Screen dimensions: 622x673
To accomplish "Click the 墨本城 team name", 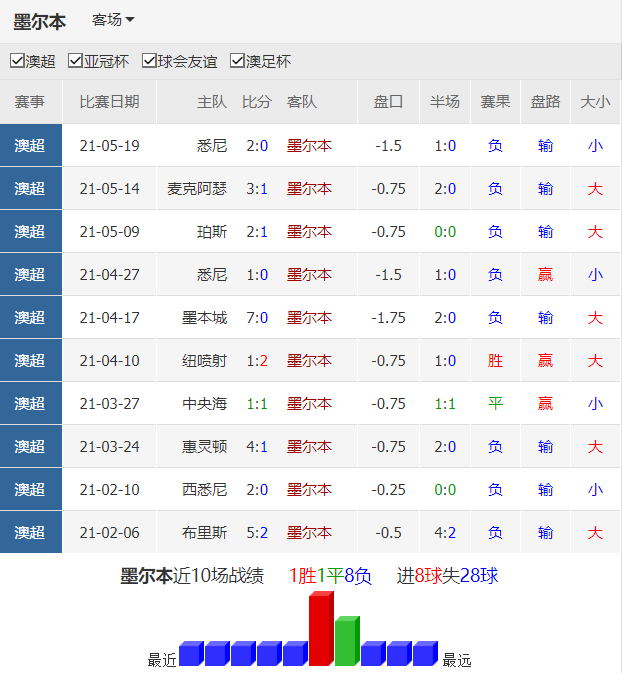I will [x=204, y=318].
